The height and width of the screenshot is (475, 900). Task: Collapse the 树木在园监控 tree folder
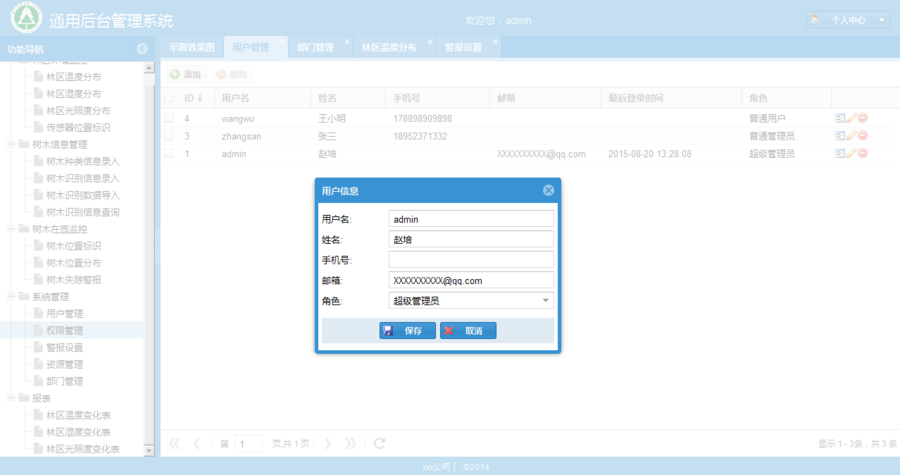tap(11, 229)
